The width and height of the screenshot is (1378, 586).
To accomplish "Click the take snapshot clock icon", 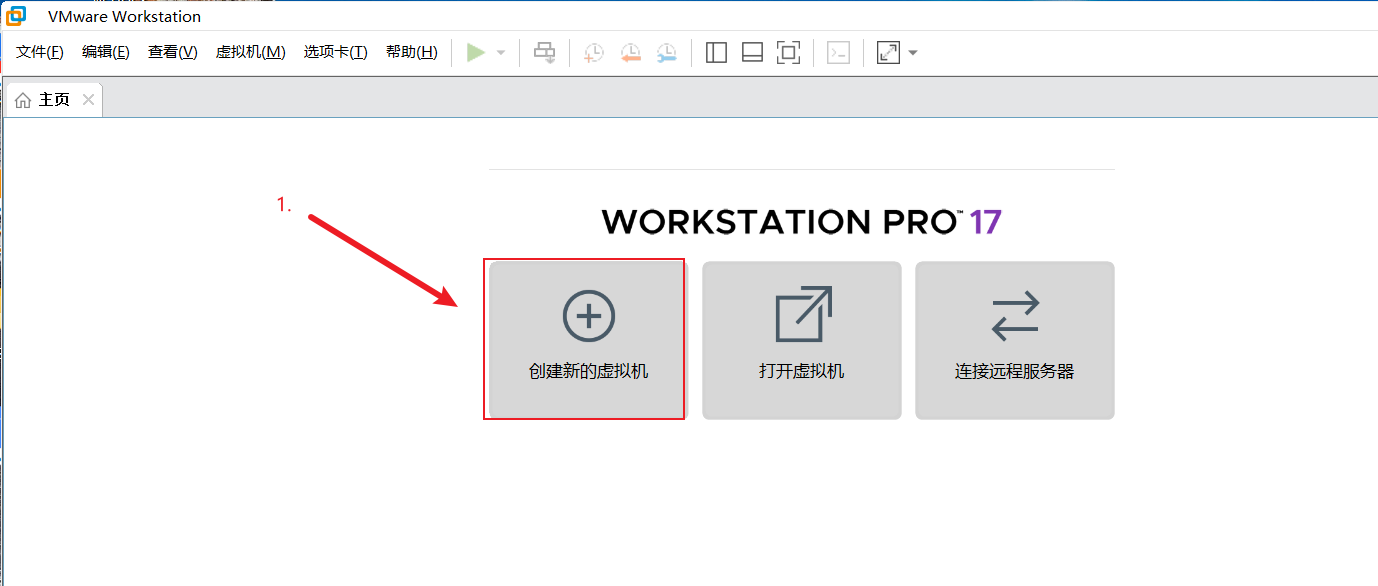I will click(x=594, y=53).
